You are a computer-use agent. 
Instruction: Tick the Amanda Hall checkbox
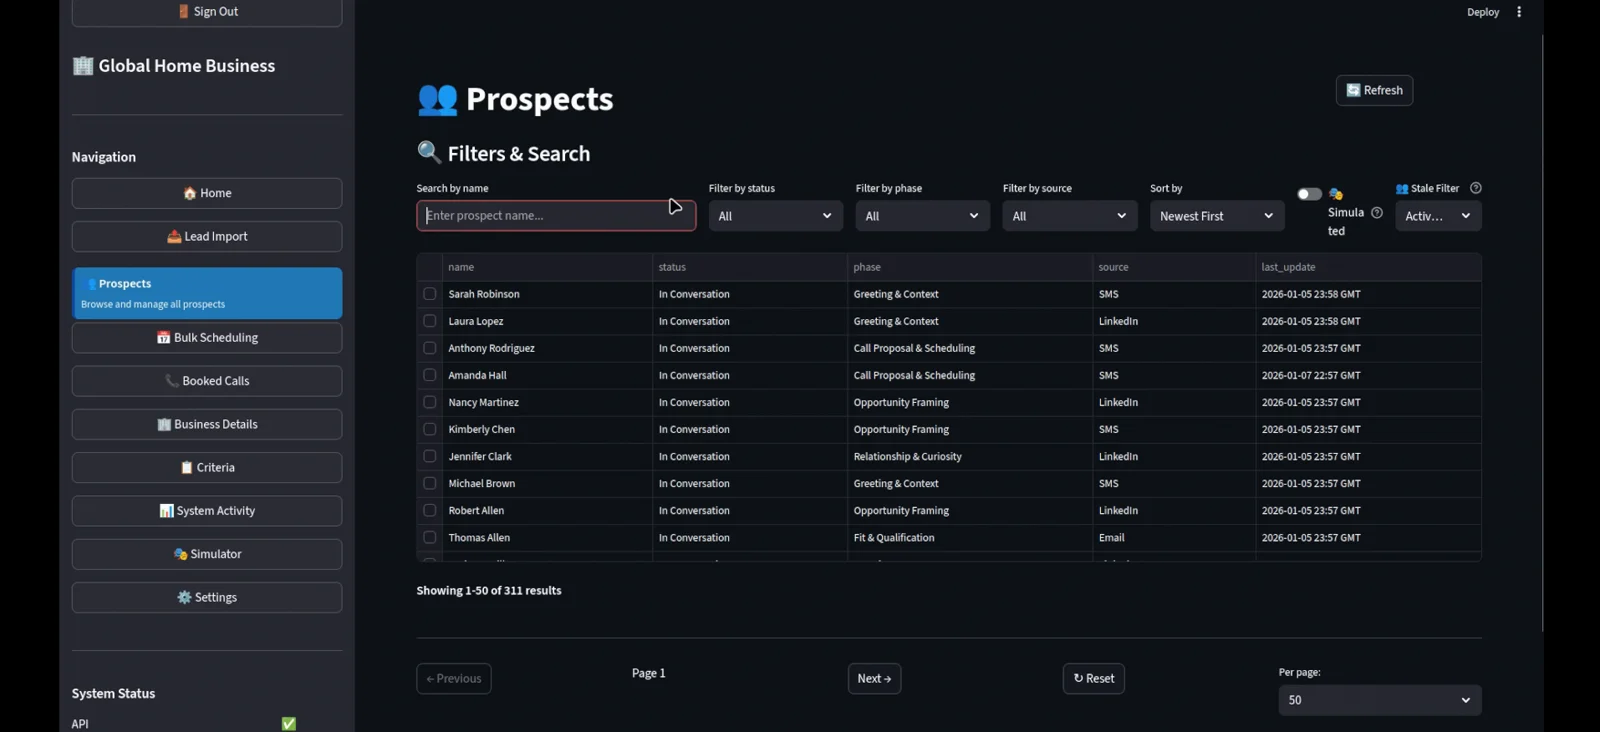coord(430,375)
